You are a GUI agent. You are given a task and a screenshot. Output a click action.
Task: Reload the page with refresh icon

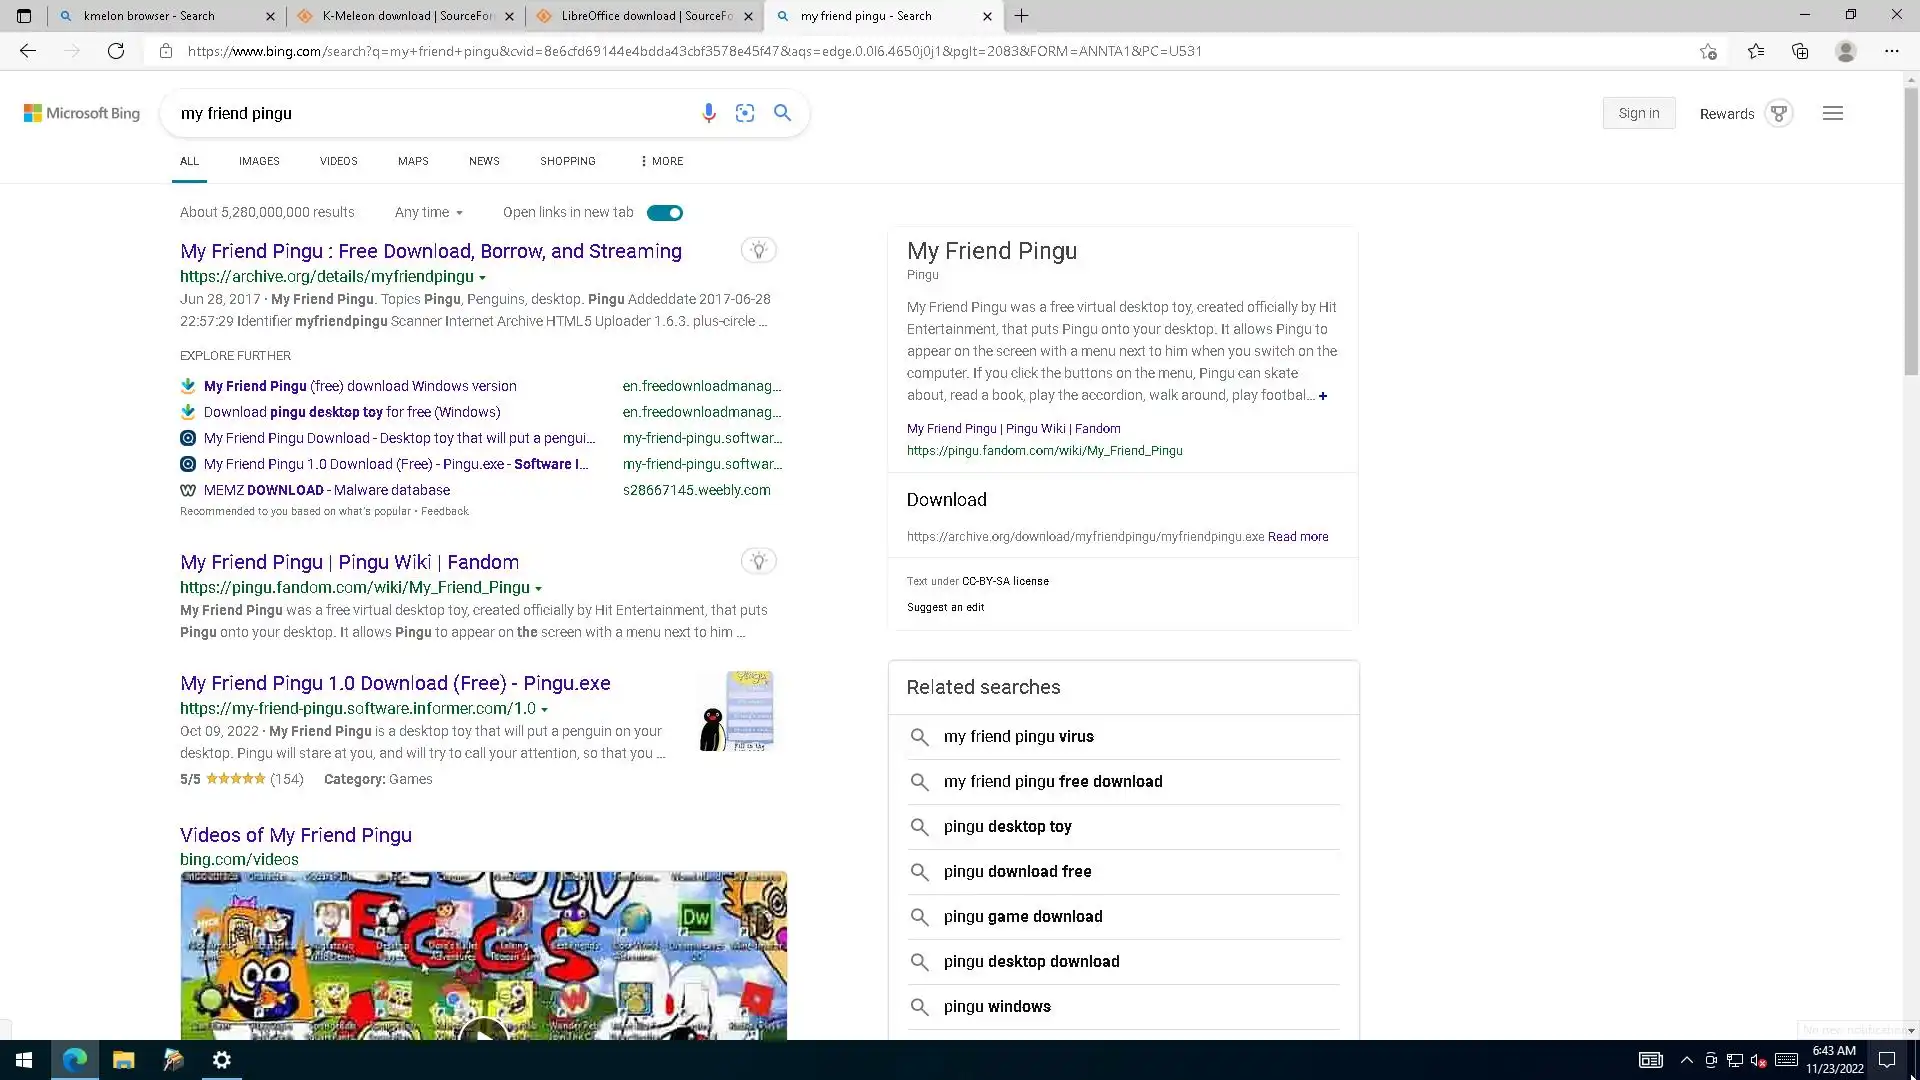pyautogui.click(x=116, y=51)
